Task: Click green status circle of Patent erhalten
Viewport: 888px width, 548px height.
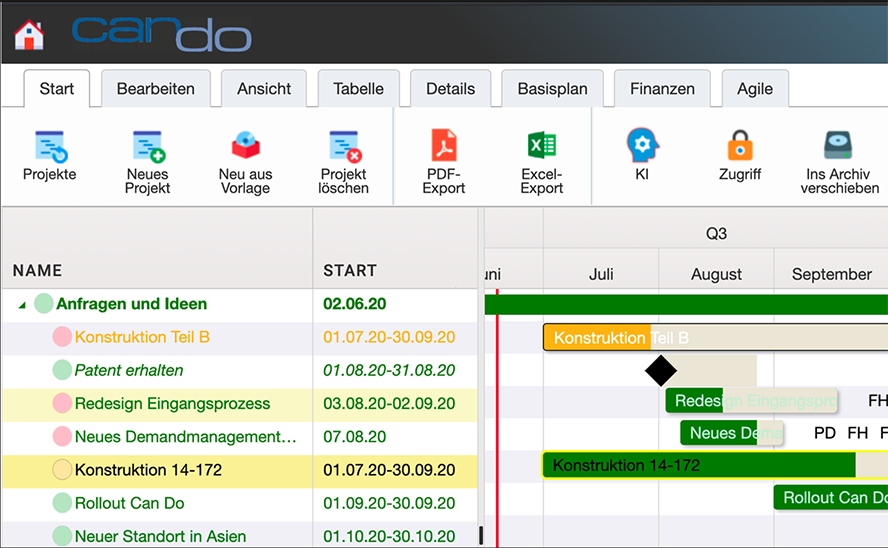Action: tap(62, 370)
